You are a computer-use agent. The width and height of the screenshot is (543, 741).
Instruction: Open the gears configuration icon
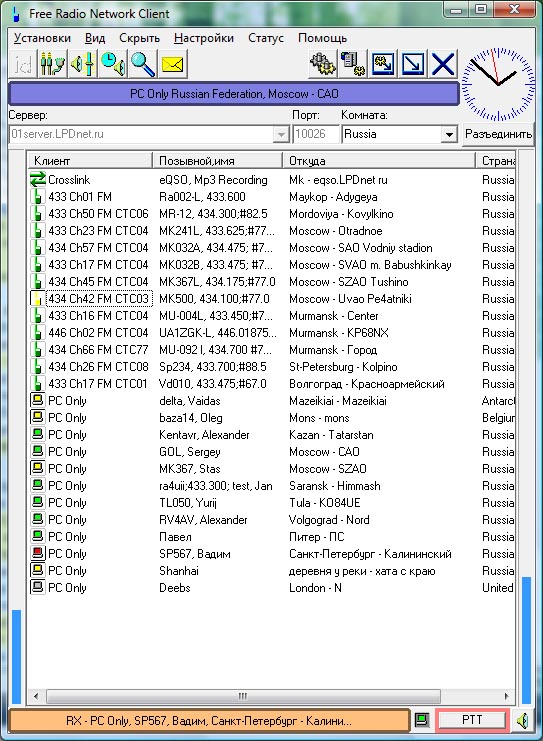point(323,63)
